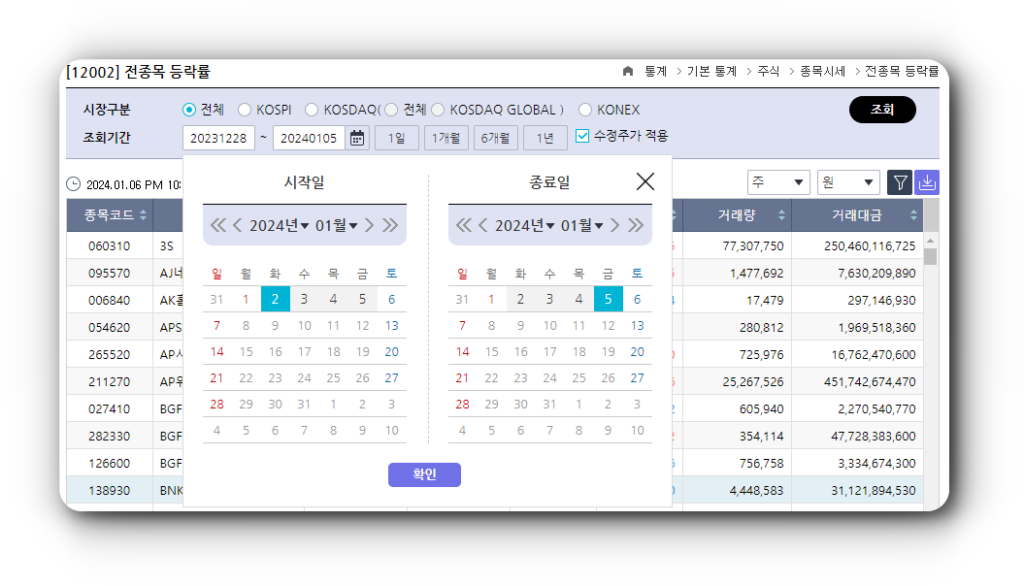Go to next month in start calendar
The height and width of the screenshot is (586, 1024).
[x=369, y=225]
